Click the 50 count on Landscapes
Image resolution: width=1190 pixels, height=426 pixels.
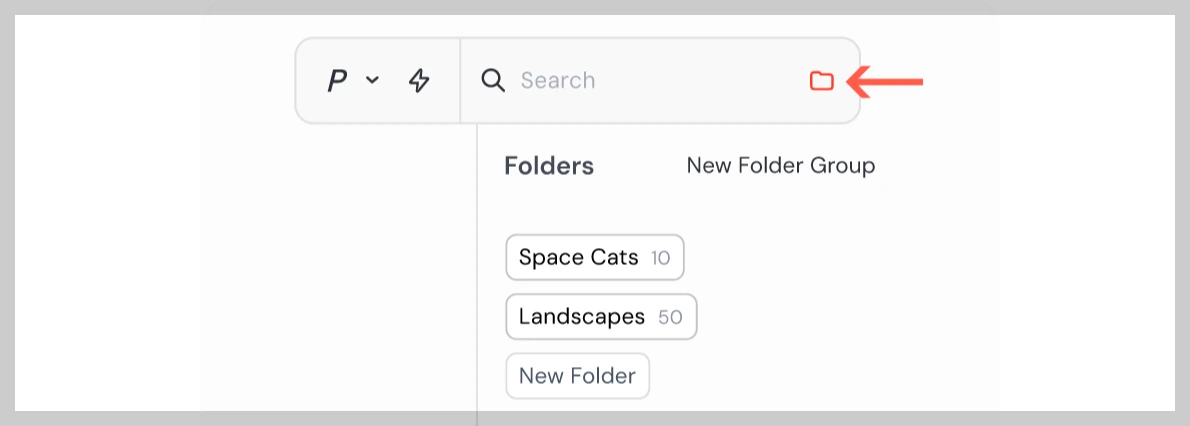click(670, 317)
